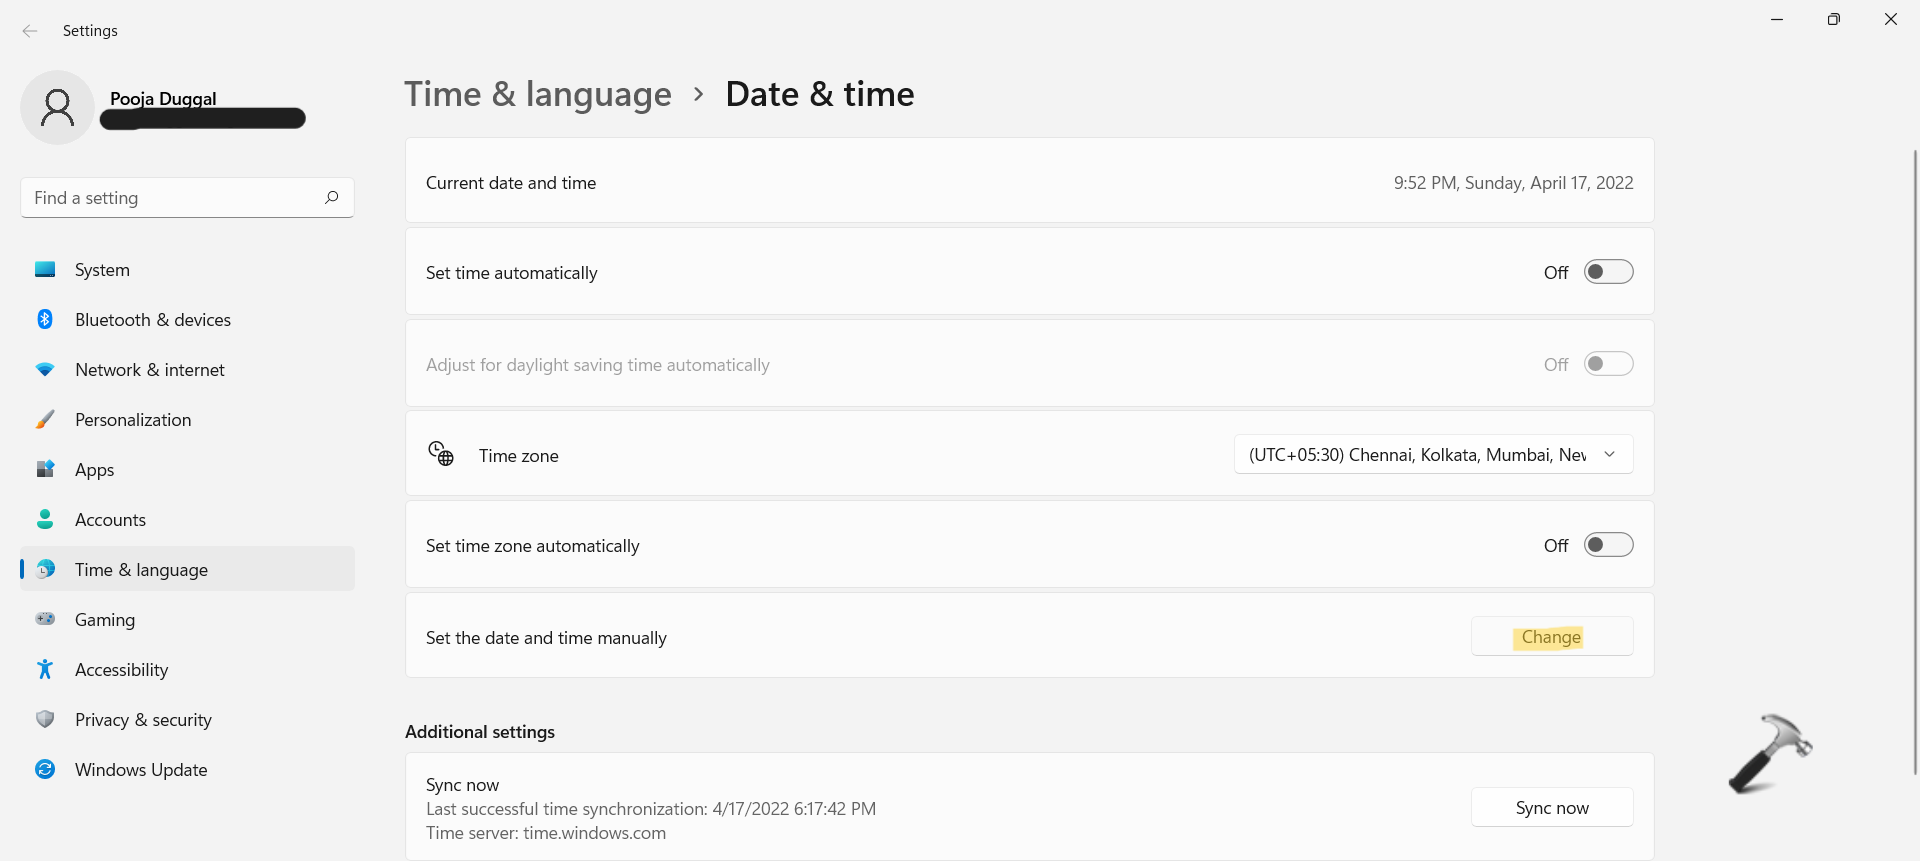Open Privacy & security shield icon

coord(45,720)
